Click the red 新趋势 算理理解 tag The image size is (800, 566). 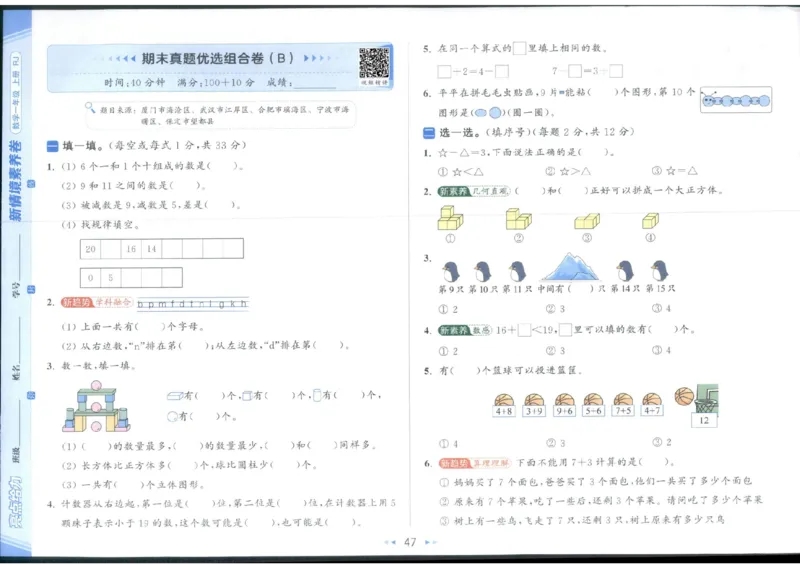pos(474,463)
